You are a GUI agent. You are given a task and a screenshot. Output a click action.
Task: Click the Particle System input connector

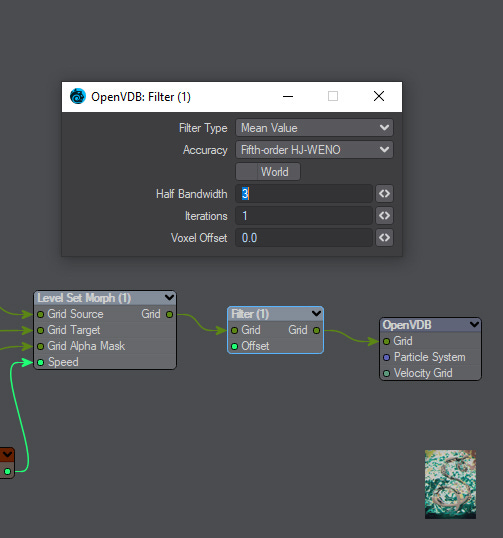coord(387,358)
